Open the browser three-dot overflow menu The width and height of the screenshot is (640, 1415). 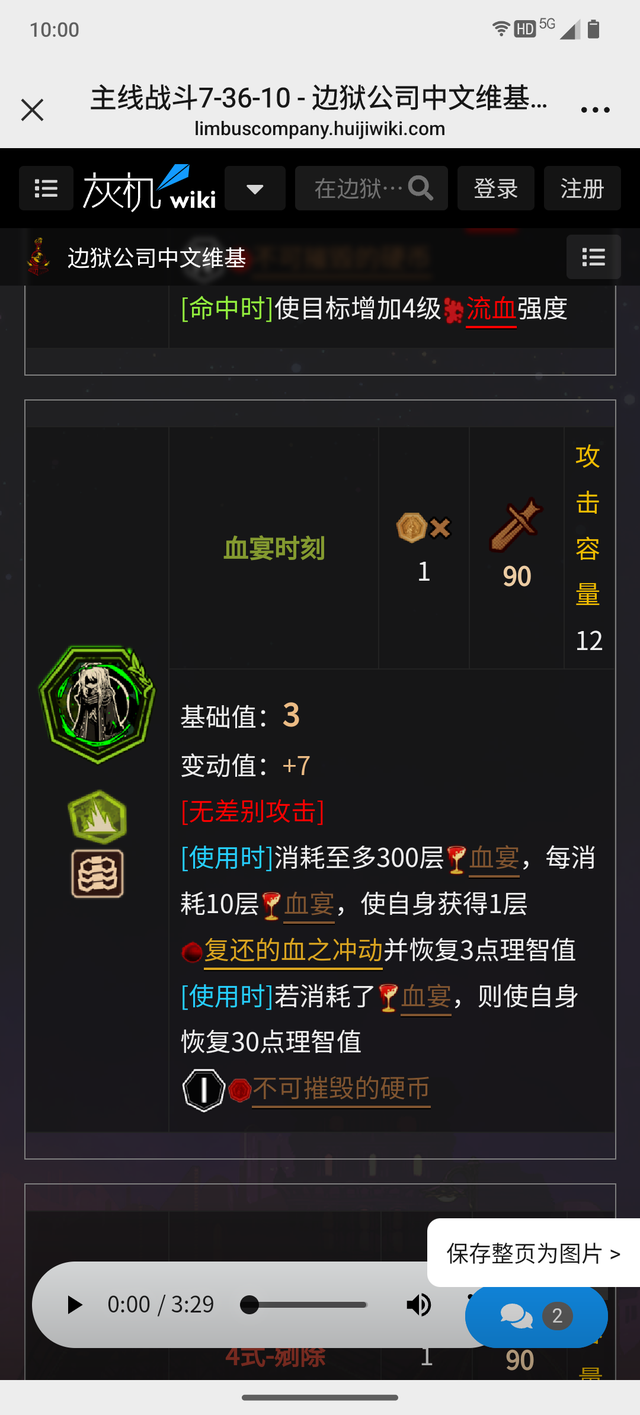click(595, 110)
